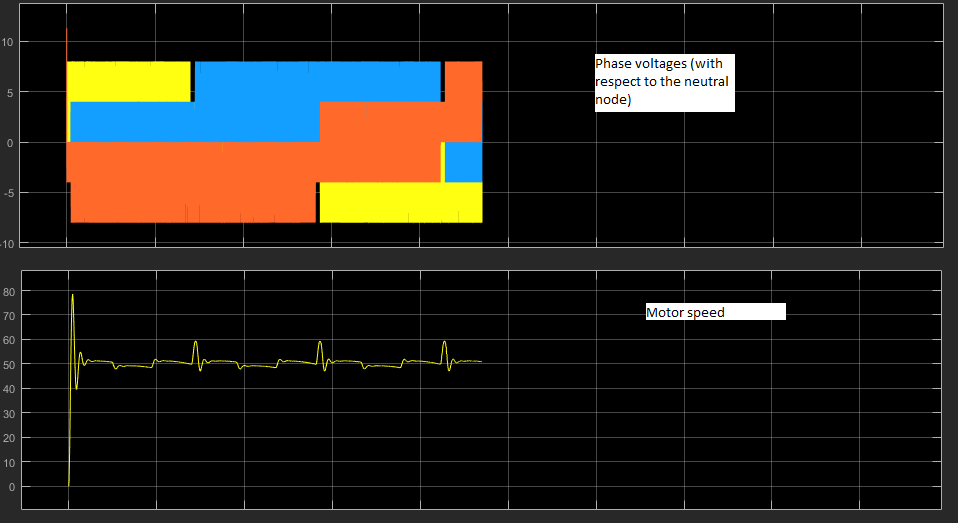Click the yellow voltage block at top-left
958x523 pixels.
click(x=129, y=81)
